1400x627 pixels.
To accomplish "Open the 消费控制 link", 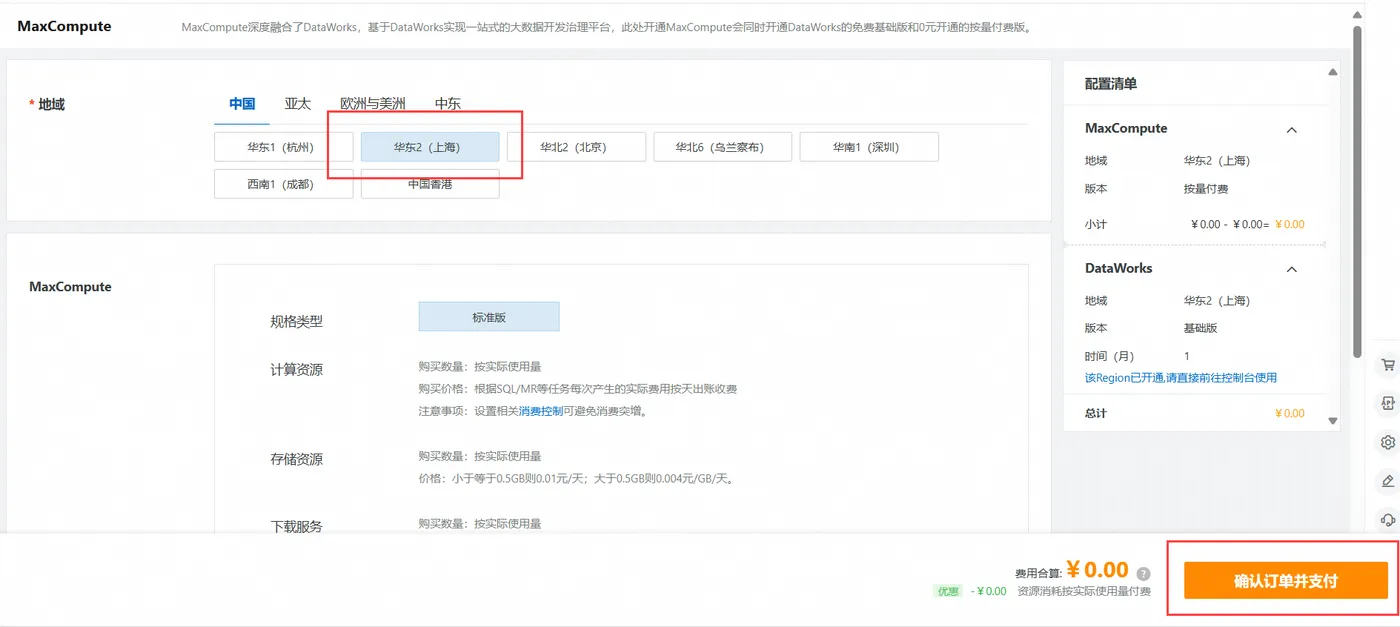I will 541,411.
